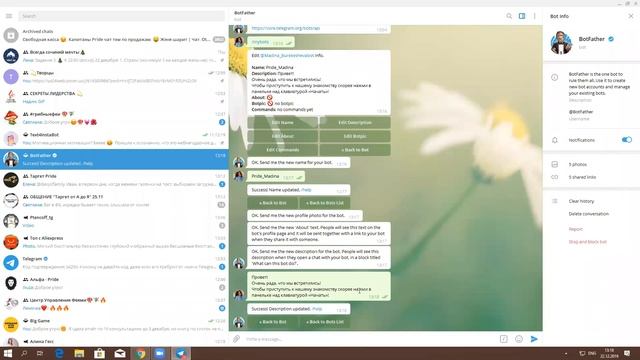Open Task View in the taskbar
This screenshot has width=640, height=360.
tap(40, 353)
